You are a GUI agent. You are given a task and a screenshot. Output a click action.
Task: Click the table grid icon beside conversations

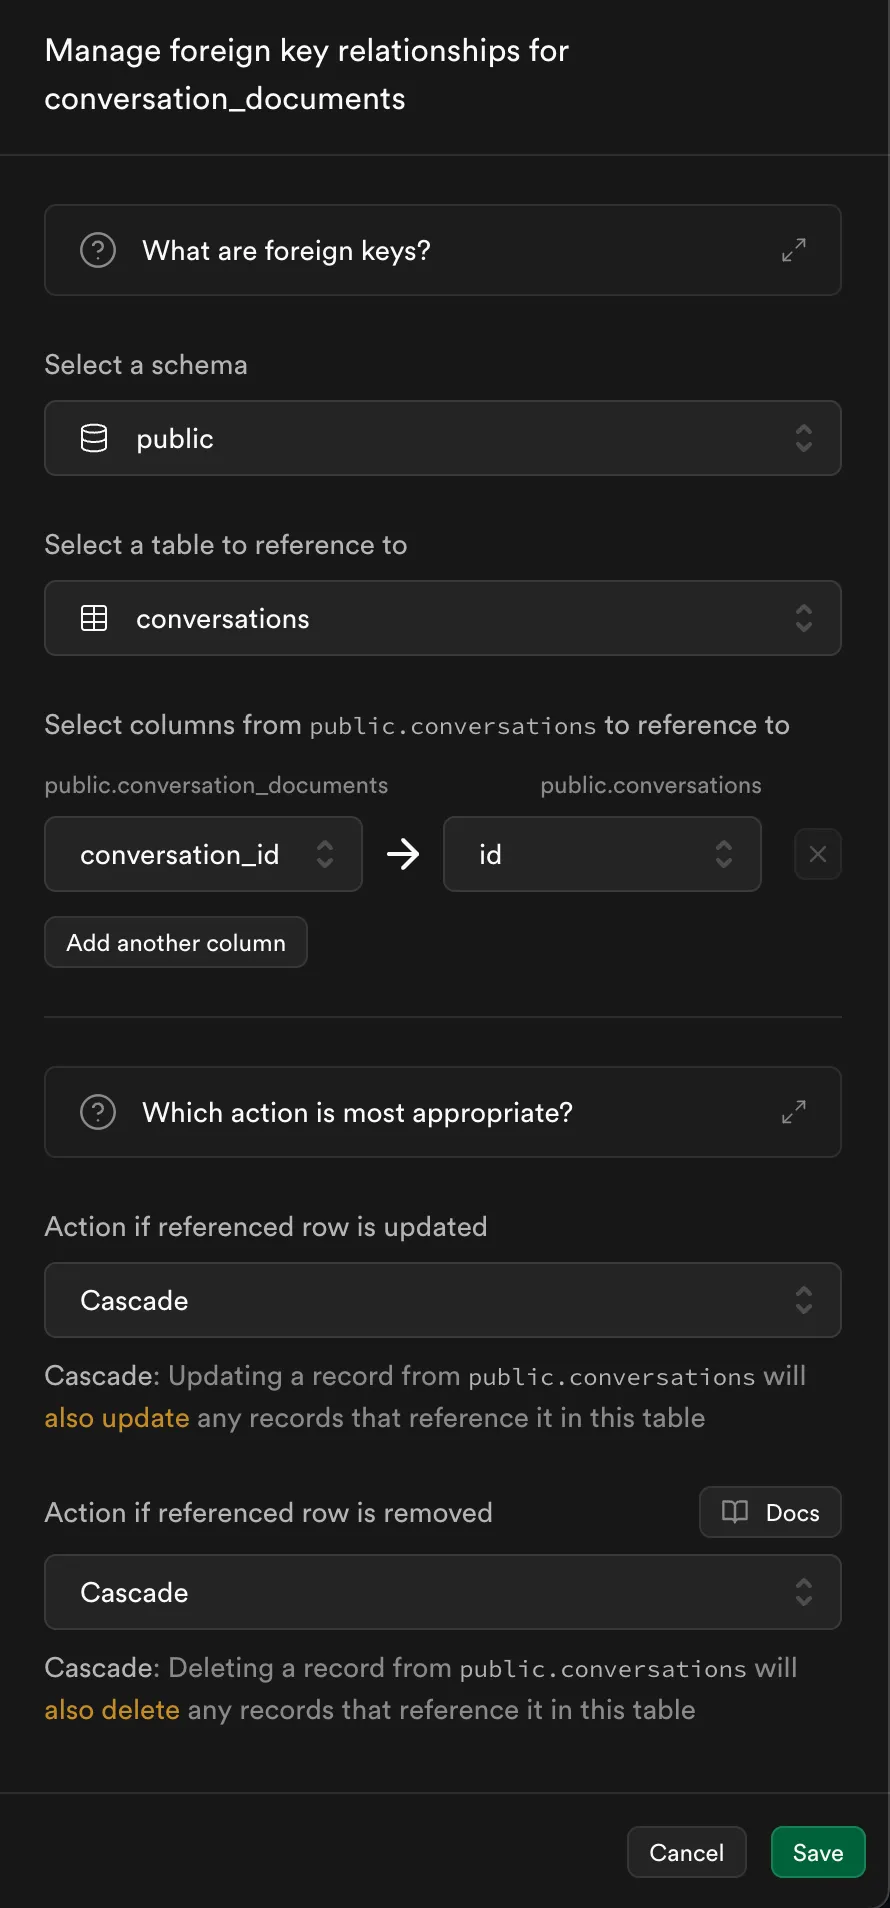click(94, 619)
